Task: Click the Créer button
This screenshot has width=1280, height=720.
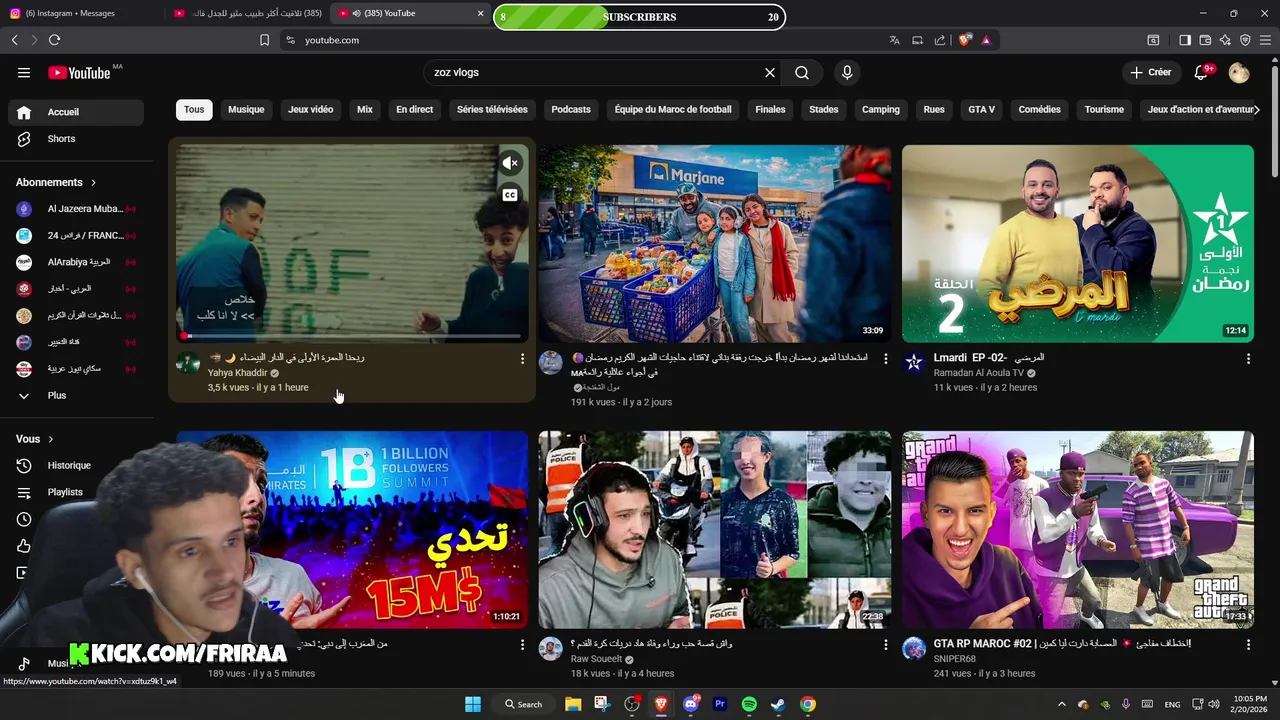Action: pyautogui.click(x=1150, y=72)
